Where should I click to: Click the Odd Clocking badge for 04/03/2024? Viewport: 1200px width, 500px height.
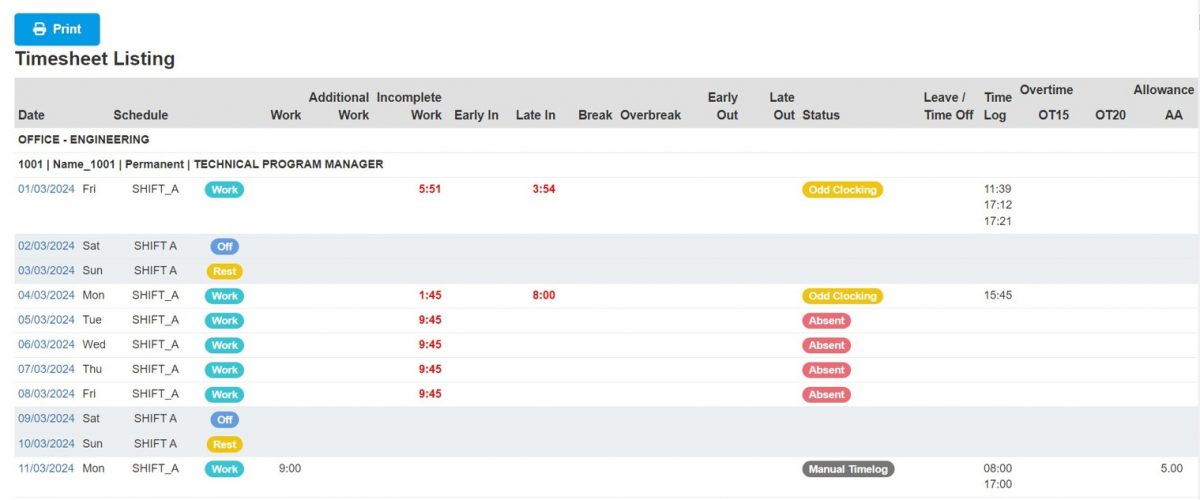[842, 296]
